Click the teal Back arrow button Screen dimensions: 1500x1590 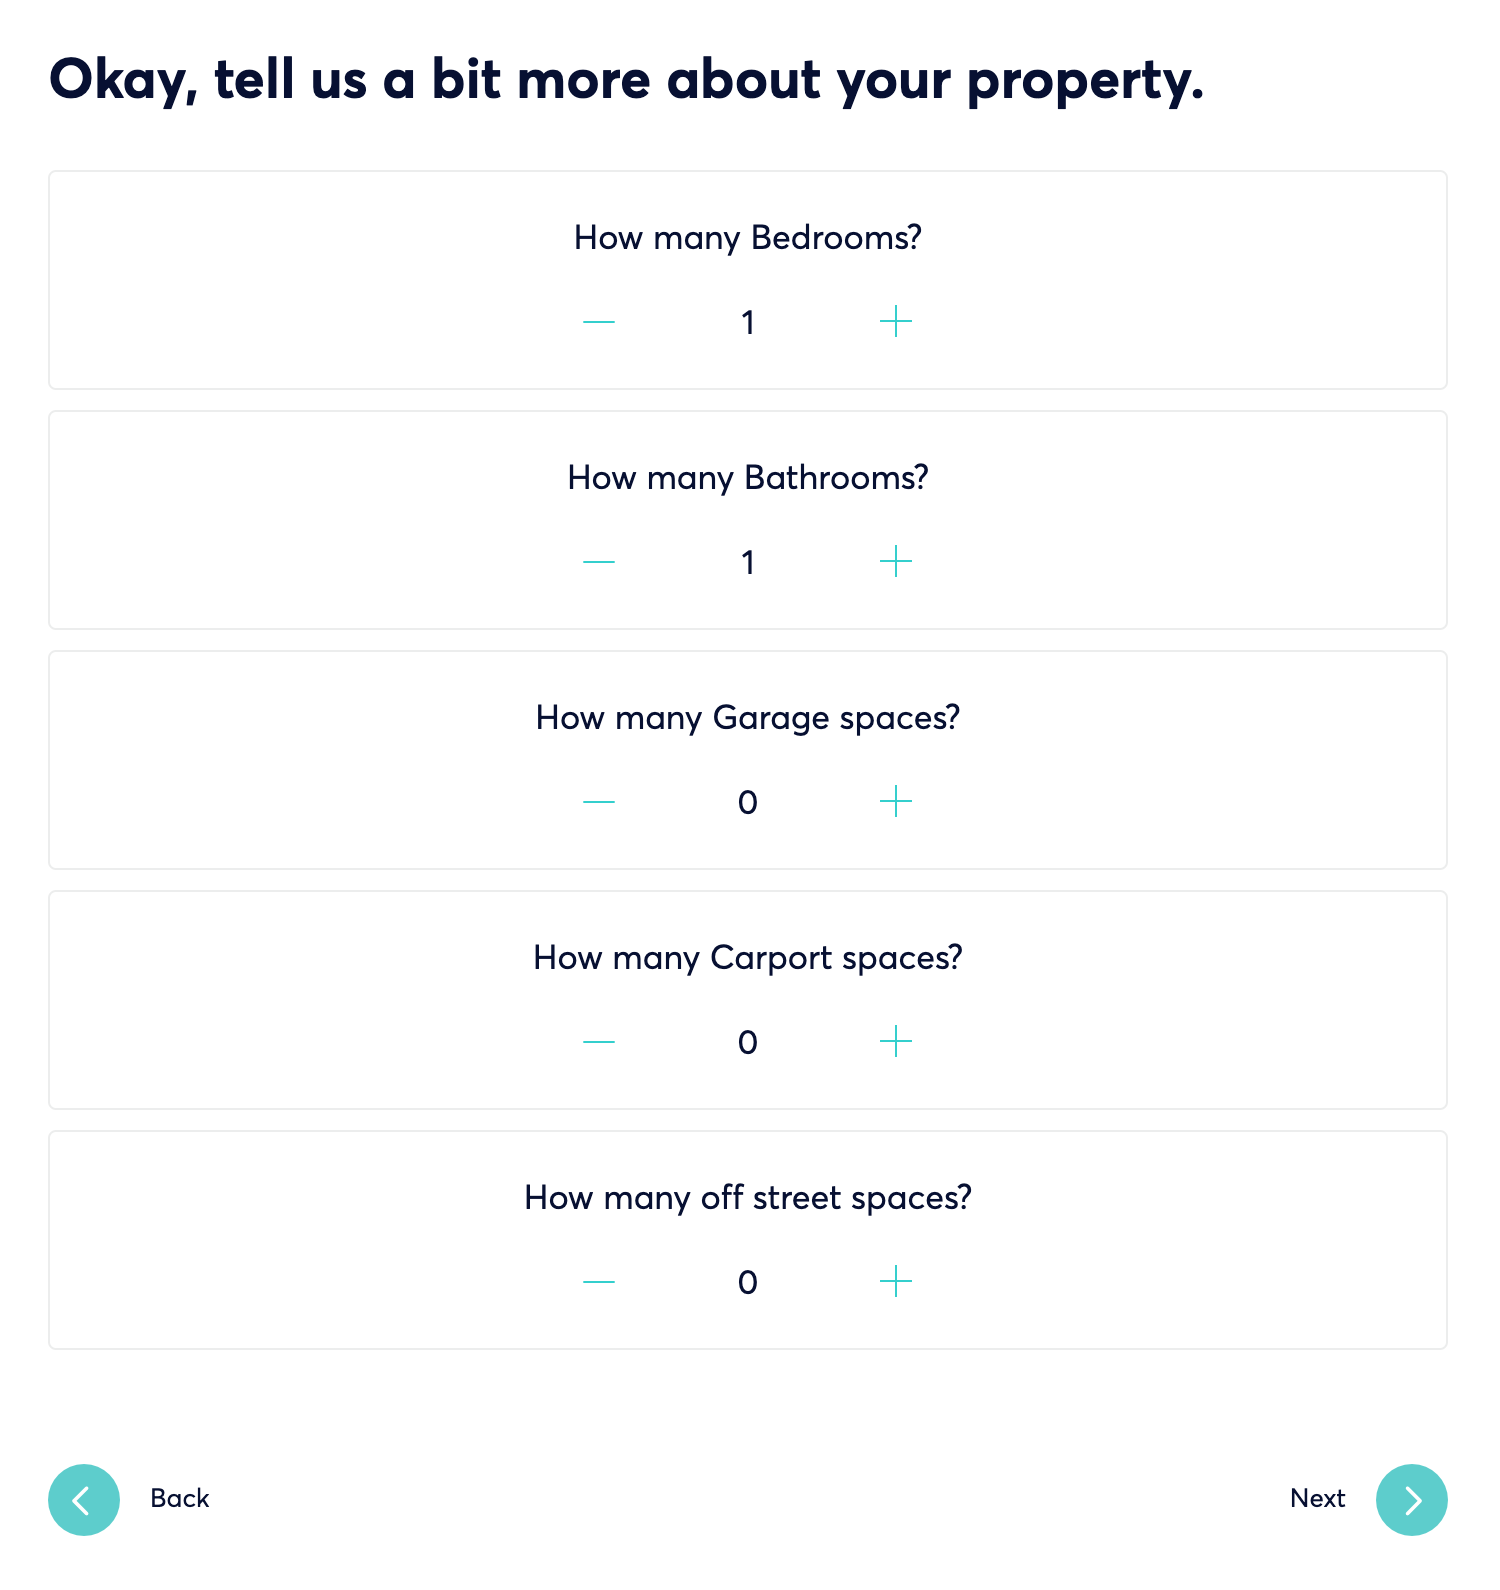[84, 1500]
